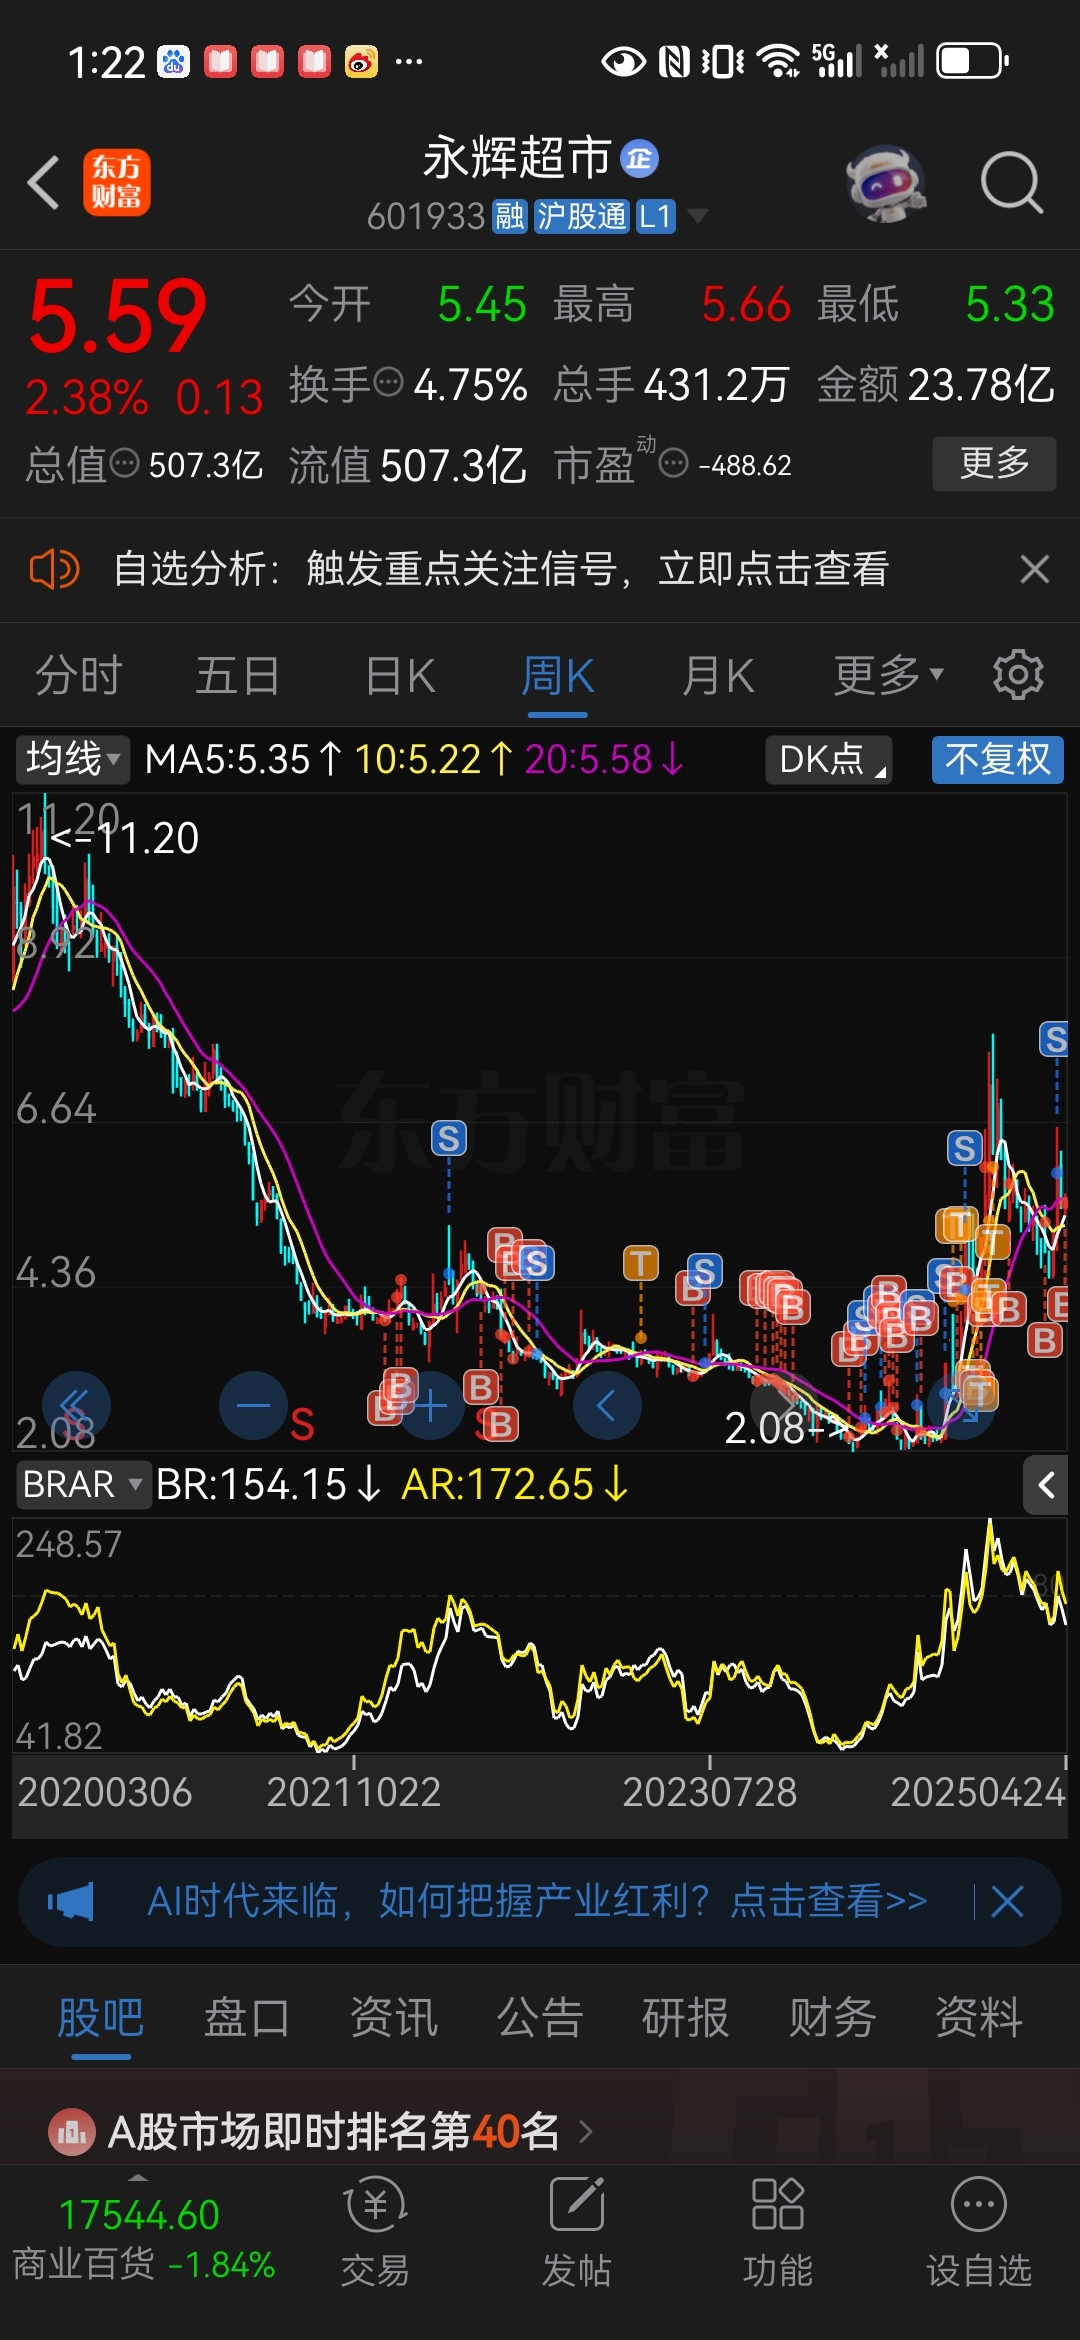Open the 均线 indicator dropdown
Screen dimensions: 1080x2340
point(73,759)
